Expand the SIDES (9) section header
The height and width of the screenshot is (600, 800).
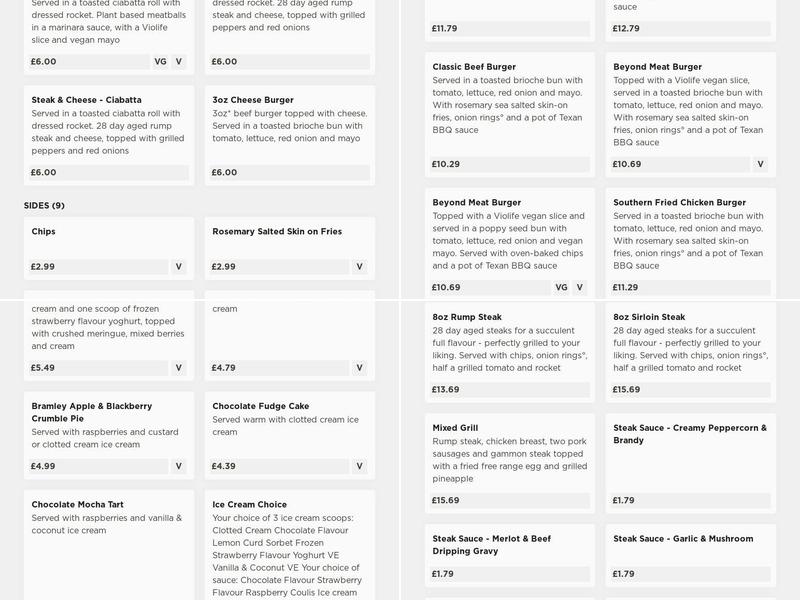[44, 206]
